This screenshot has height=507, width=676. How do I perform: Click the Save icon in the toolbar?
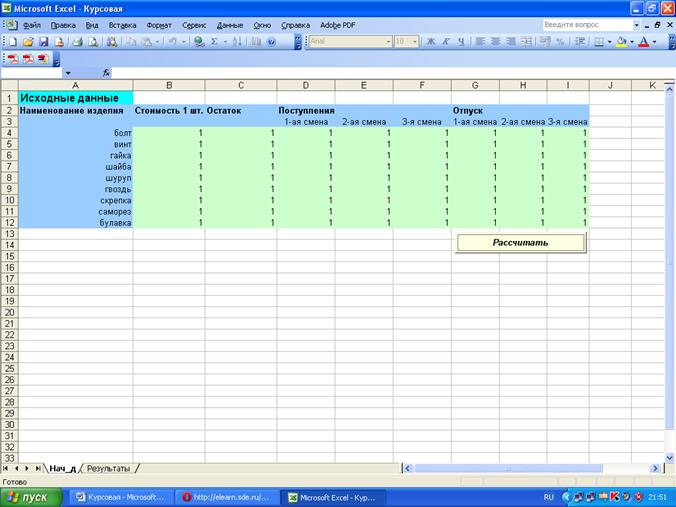(x=43, y=42)
